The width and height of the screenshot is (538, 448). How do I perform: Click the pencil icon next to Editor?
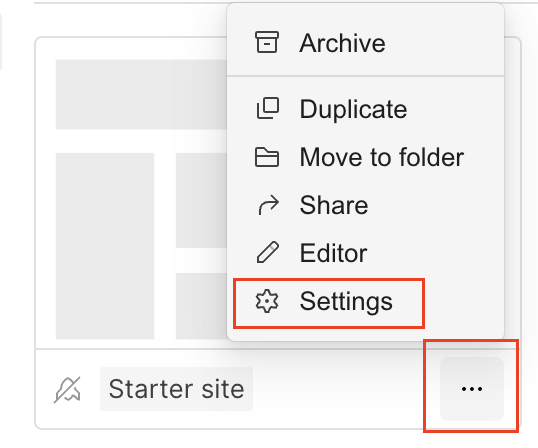tap(268, 252)
